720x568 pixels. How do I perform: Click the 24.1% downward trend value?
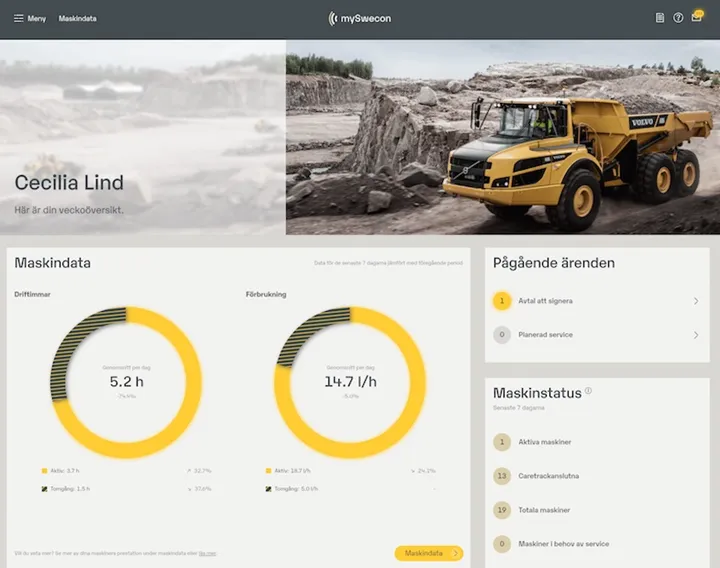423,471
